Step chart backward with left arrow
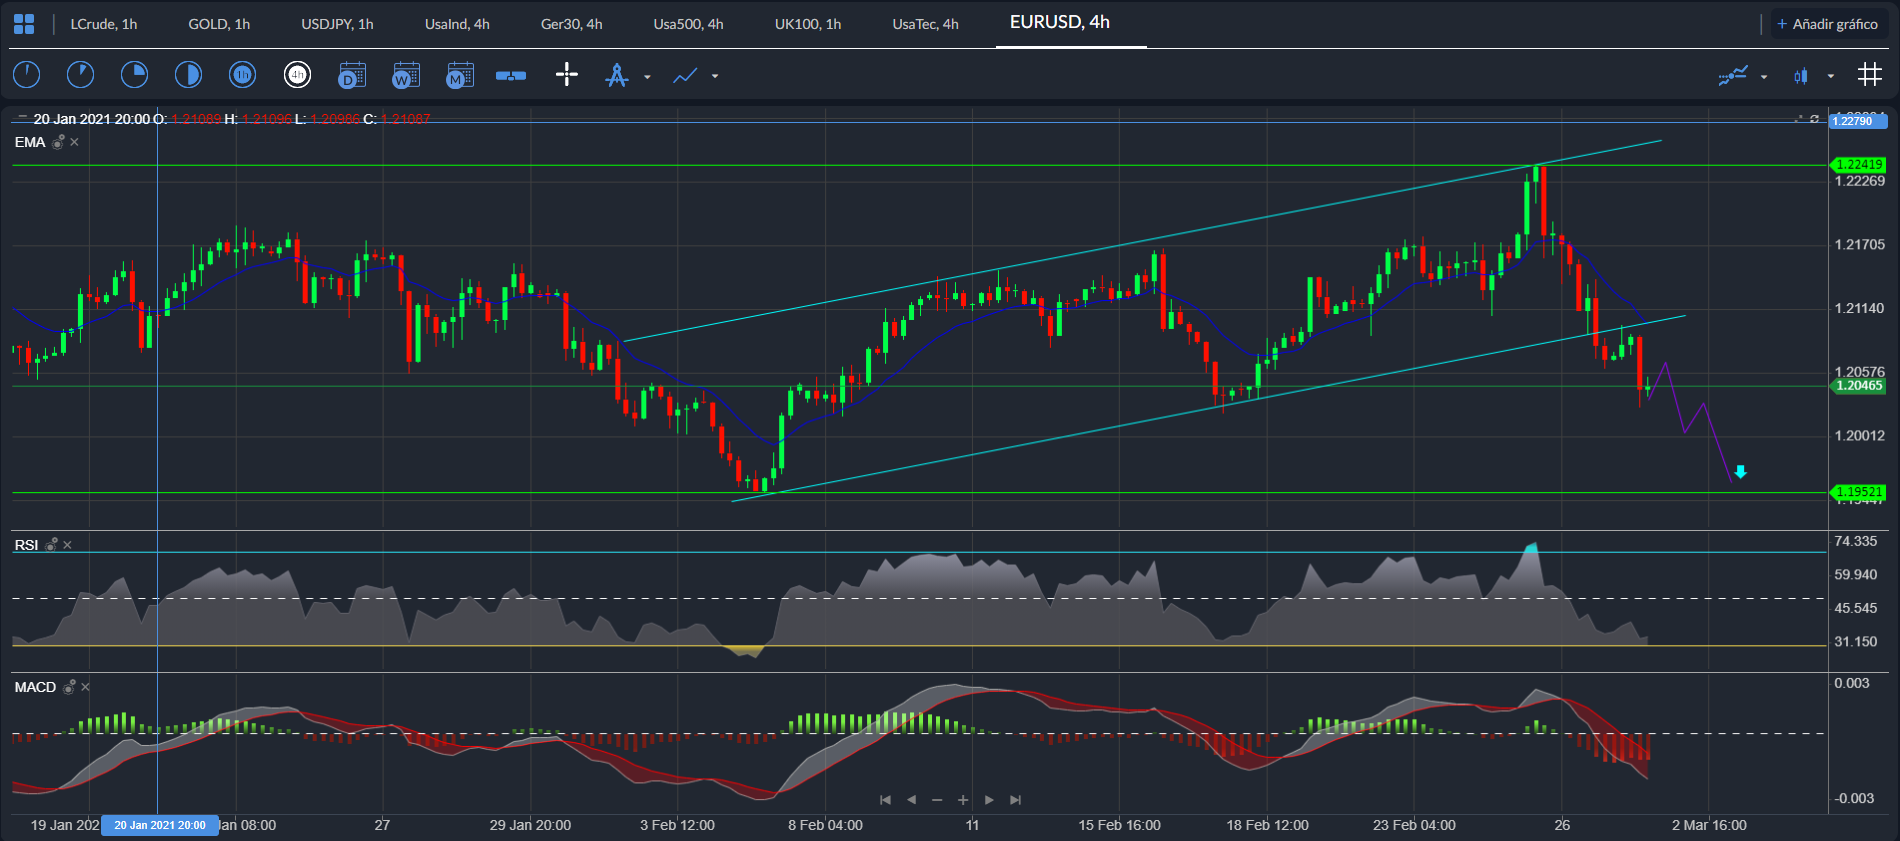 point(911,800)
